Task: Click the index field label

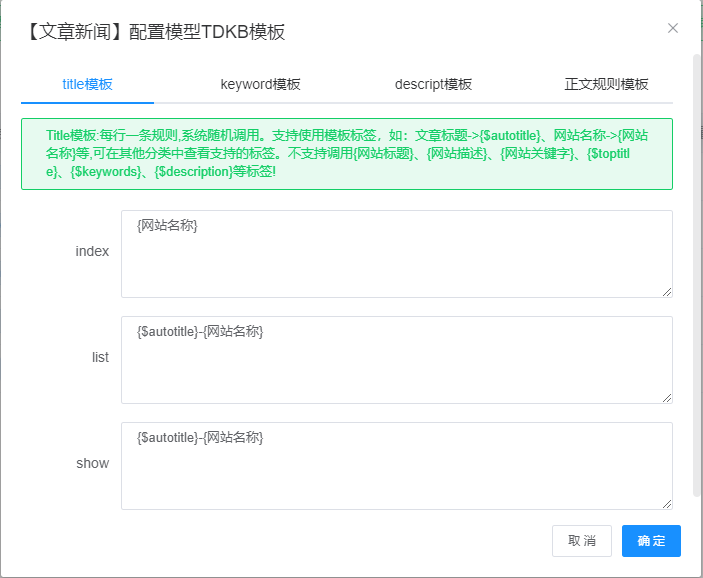Action: [x=92, y=251]
